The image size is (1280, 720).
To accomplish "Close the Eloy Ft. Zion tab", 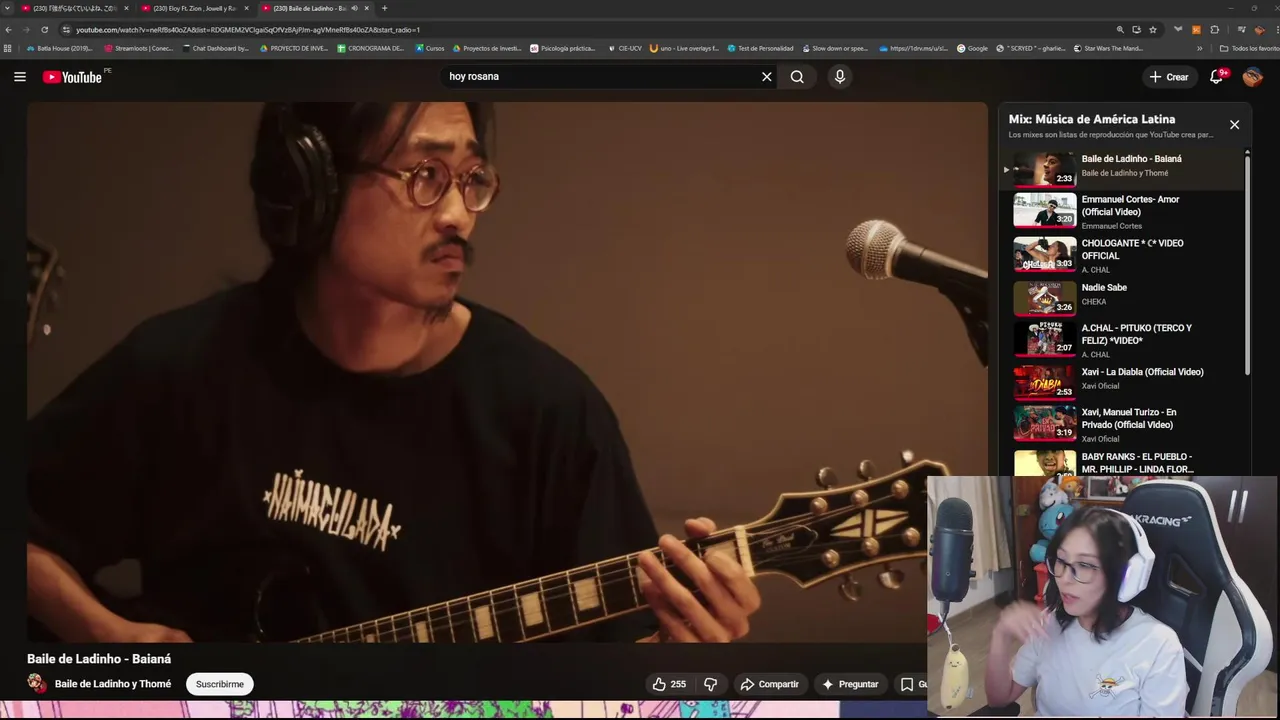I will tap(246, 8).
